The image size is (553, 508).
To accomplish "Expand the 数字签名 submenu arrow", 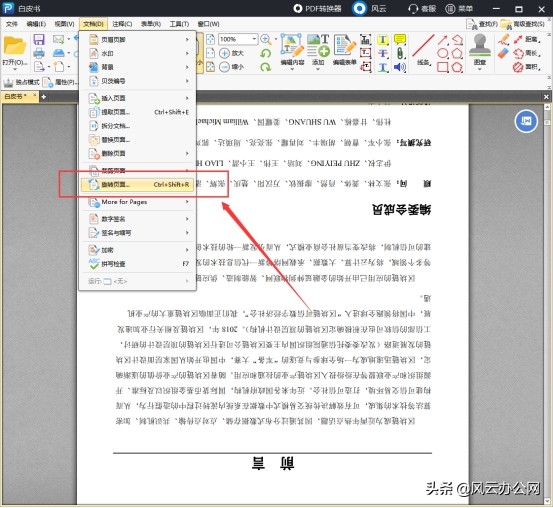I will pyautogui.click(x=187, y=219).
